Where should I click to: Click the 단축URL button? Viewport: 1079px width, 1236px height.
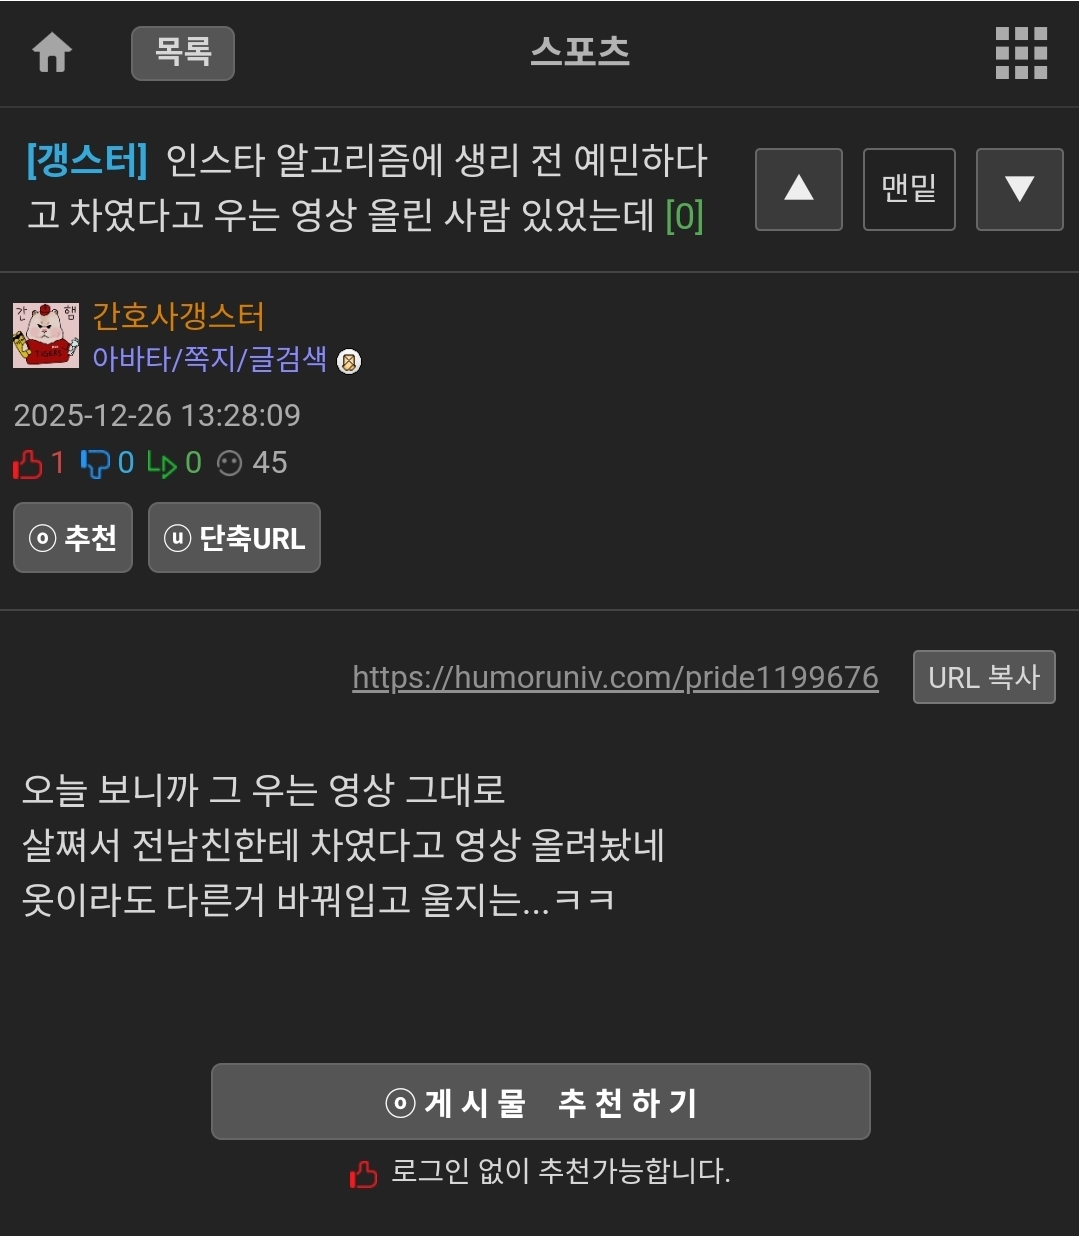[234, 538]
